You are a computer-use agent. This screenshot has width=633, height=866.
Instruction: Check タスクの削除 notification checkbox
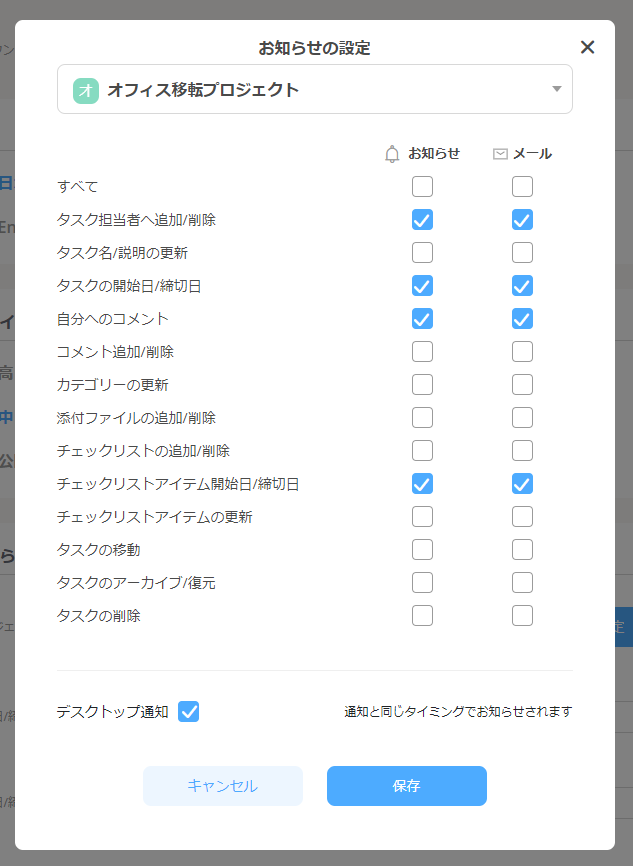[422, 615]
